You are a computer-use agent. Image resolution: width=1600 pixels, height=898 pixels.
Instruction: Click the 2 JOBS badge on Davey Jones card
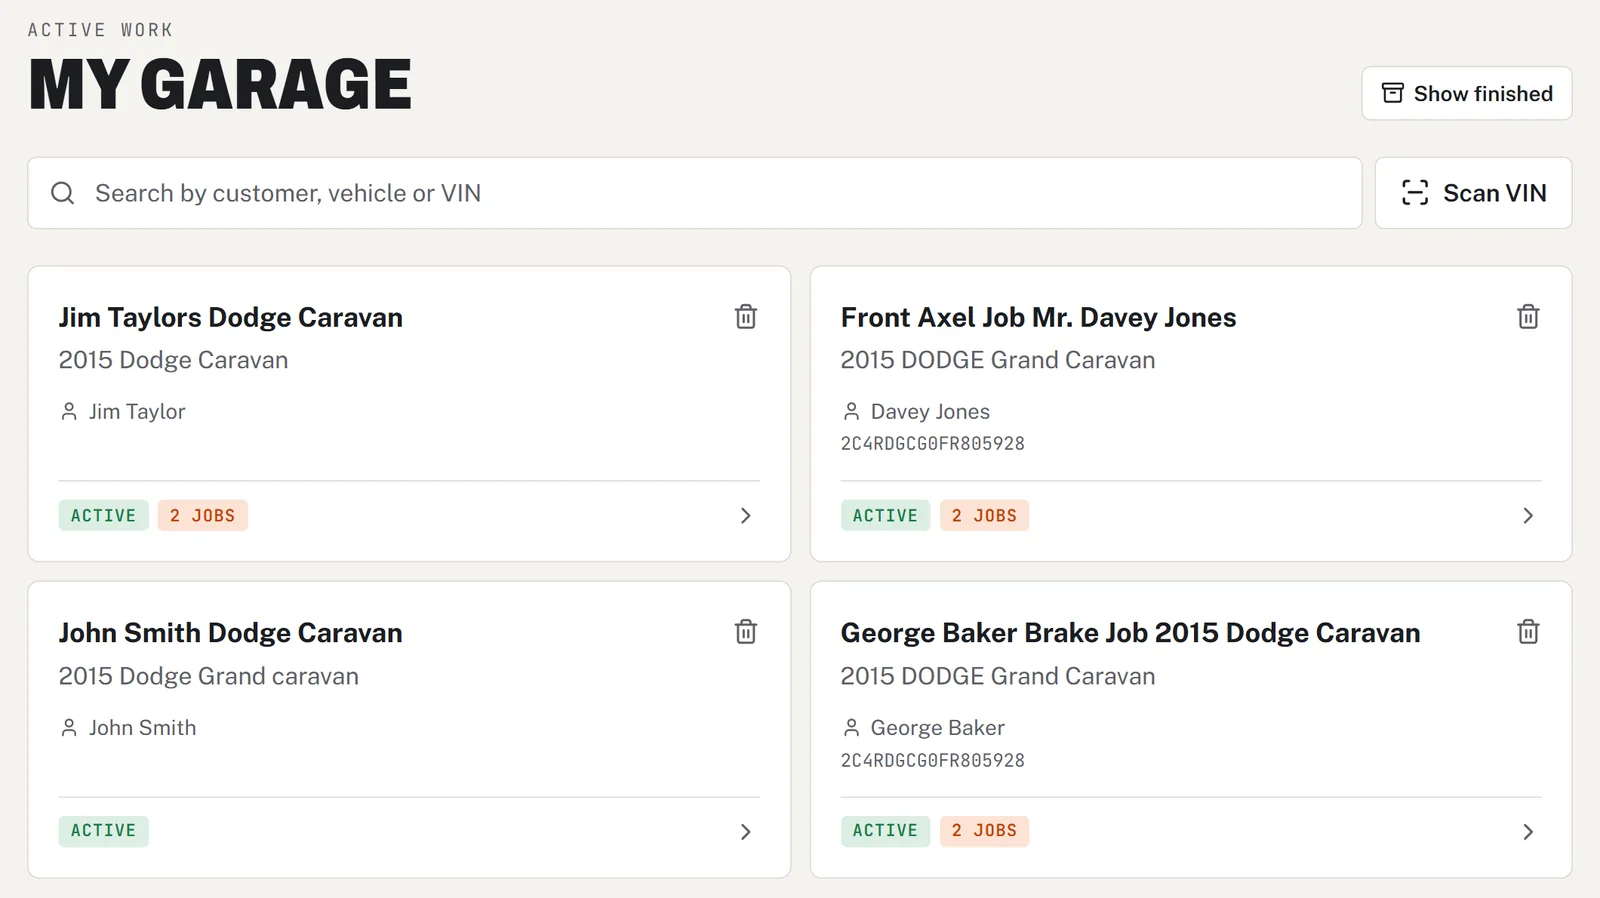pos(984,515)
